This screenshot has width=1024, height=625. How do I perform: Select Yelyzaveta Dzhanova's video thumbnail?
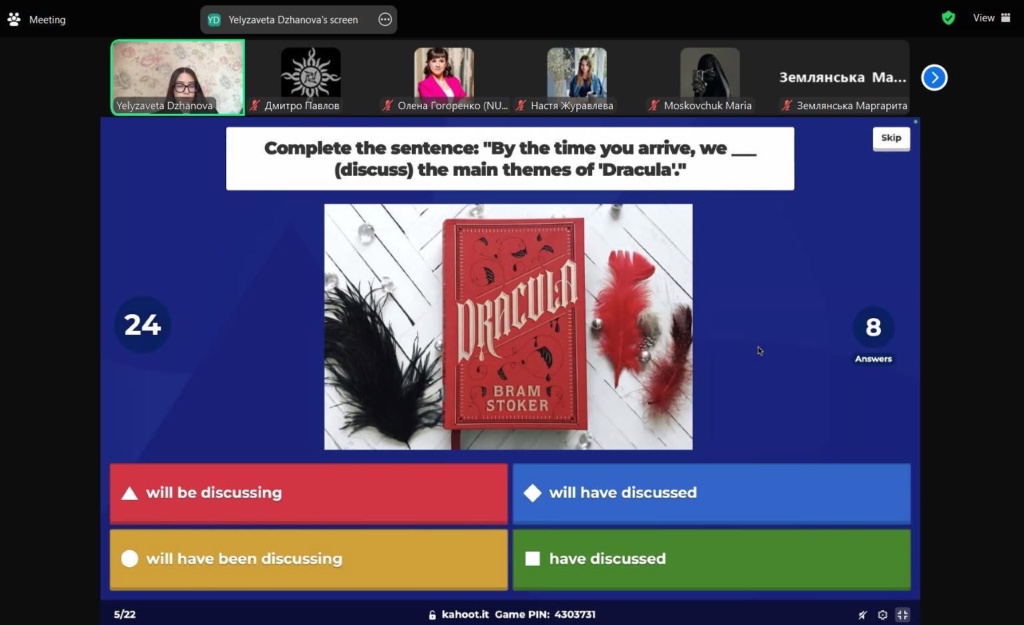(x=178, y=77)
